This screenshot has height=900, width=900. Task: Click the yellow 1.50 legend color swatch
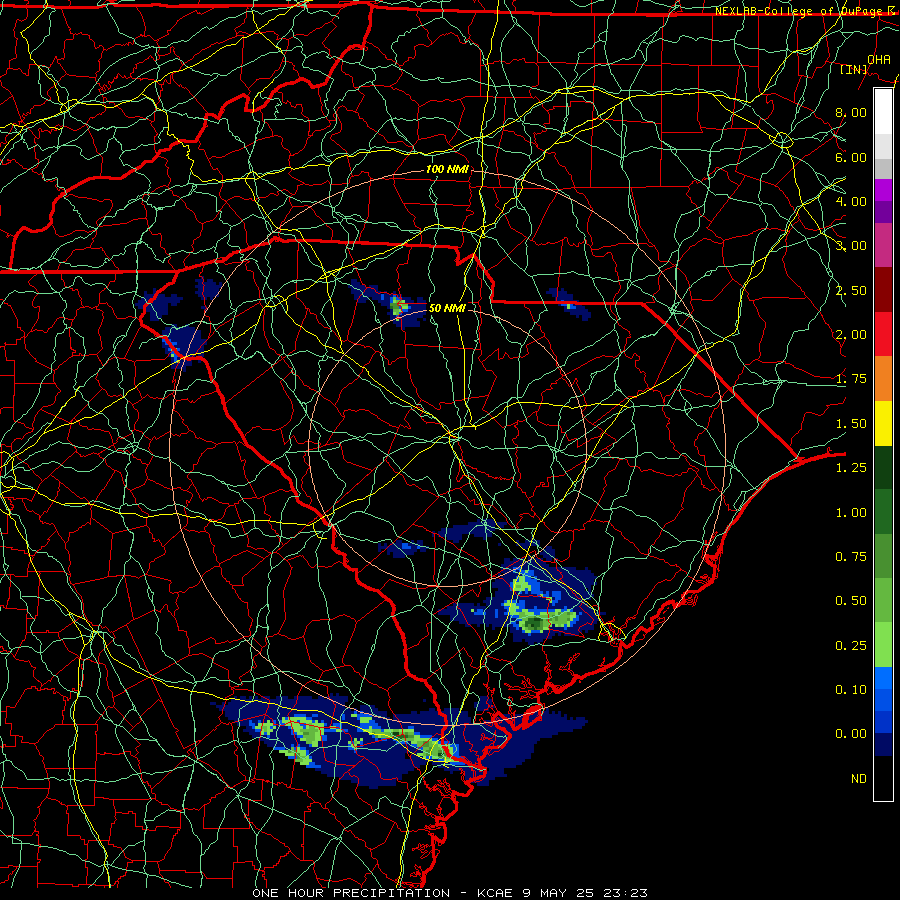coord(883,423)
